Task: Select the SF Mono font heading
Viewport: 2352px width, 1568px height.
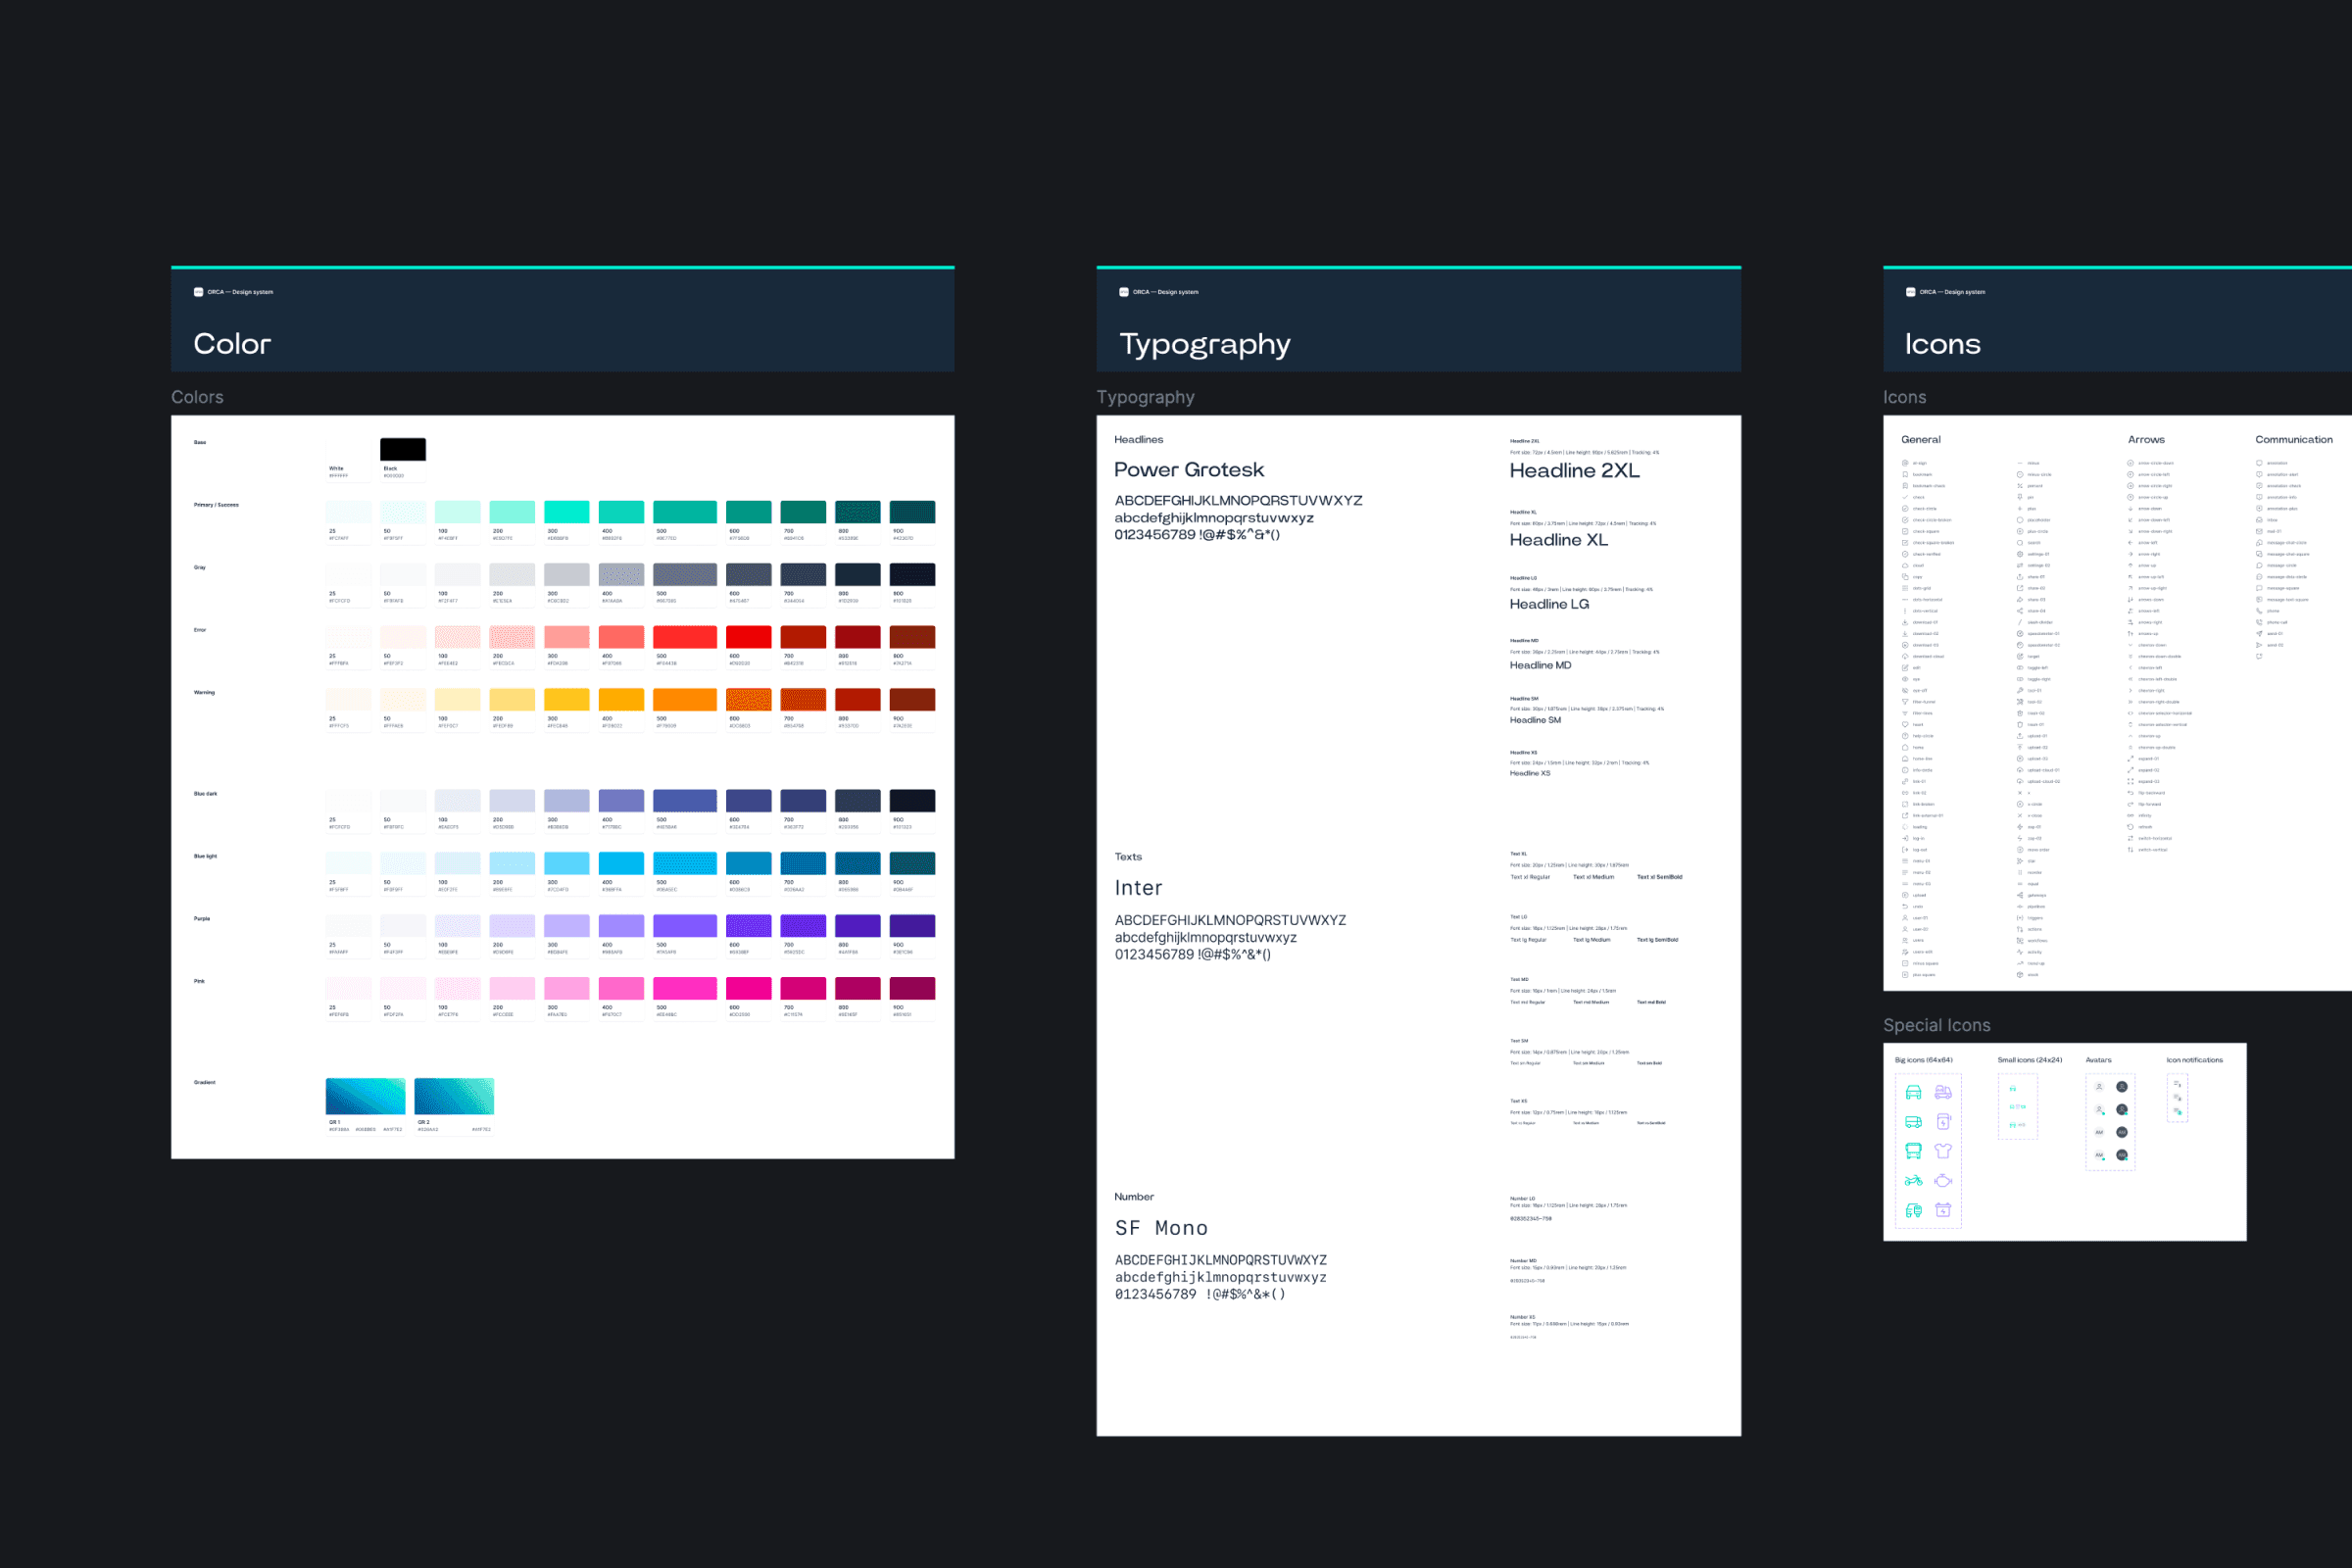Action: 1161,1228
